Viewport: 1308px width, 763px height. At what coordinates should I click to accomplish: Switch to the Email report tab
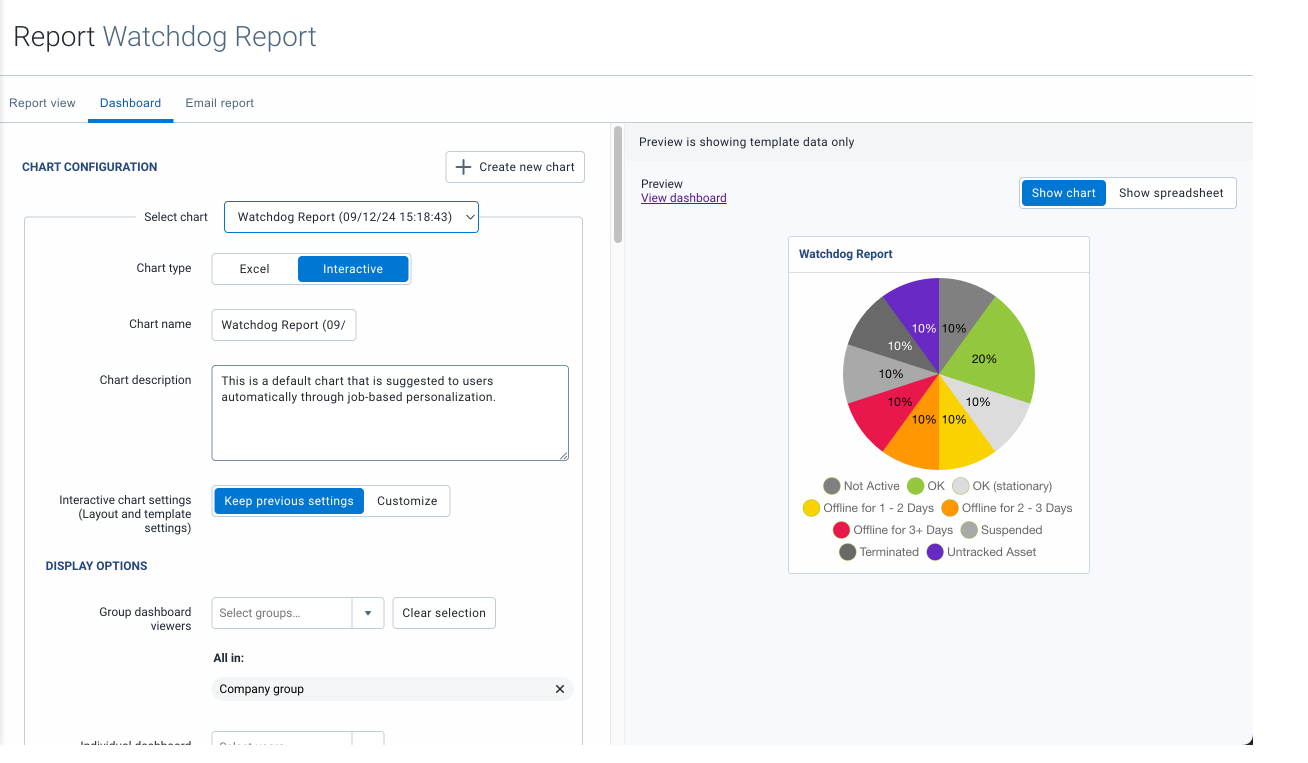[219, 103]
